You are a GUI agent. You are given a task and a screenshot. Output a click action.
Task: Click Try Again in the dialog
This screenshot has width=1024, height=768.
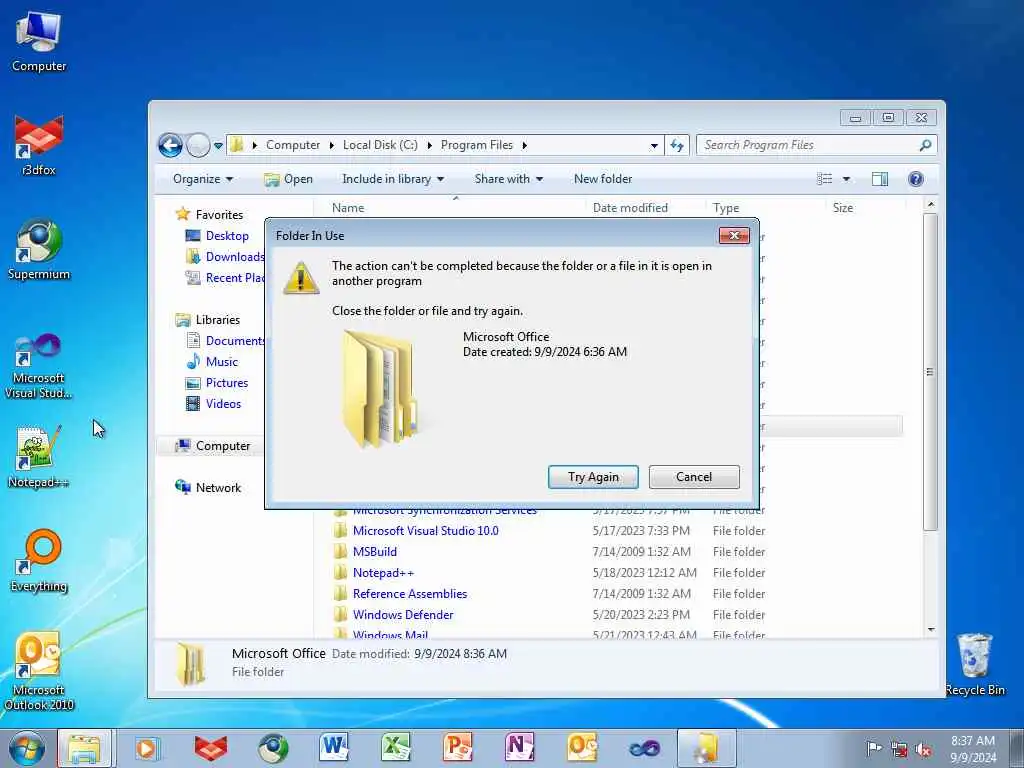(x=593, y=477)
